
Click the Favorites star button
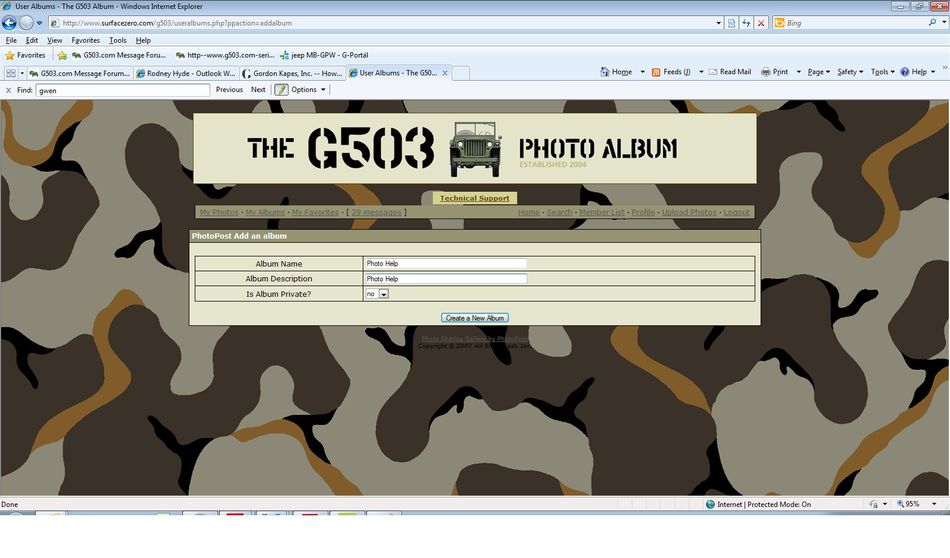pos(25,55)
